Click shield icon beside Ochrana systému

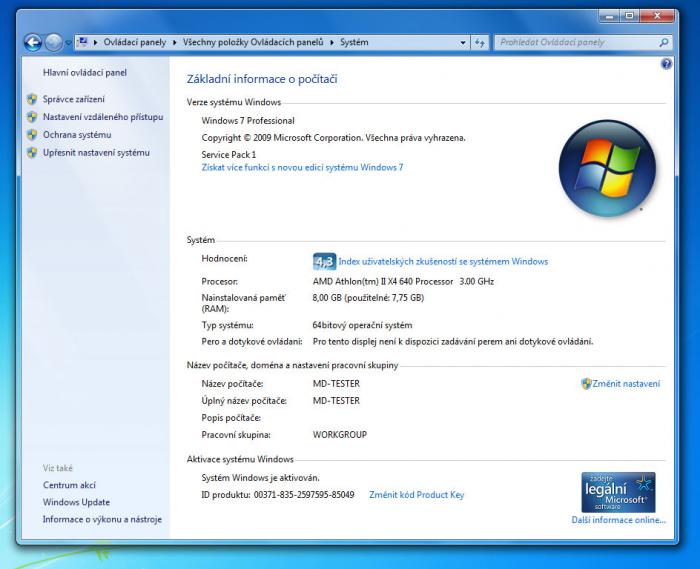click(32, 135)
